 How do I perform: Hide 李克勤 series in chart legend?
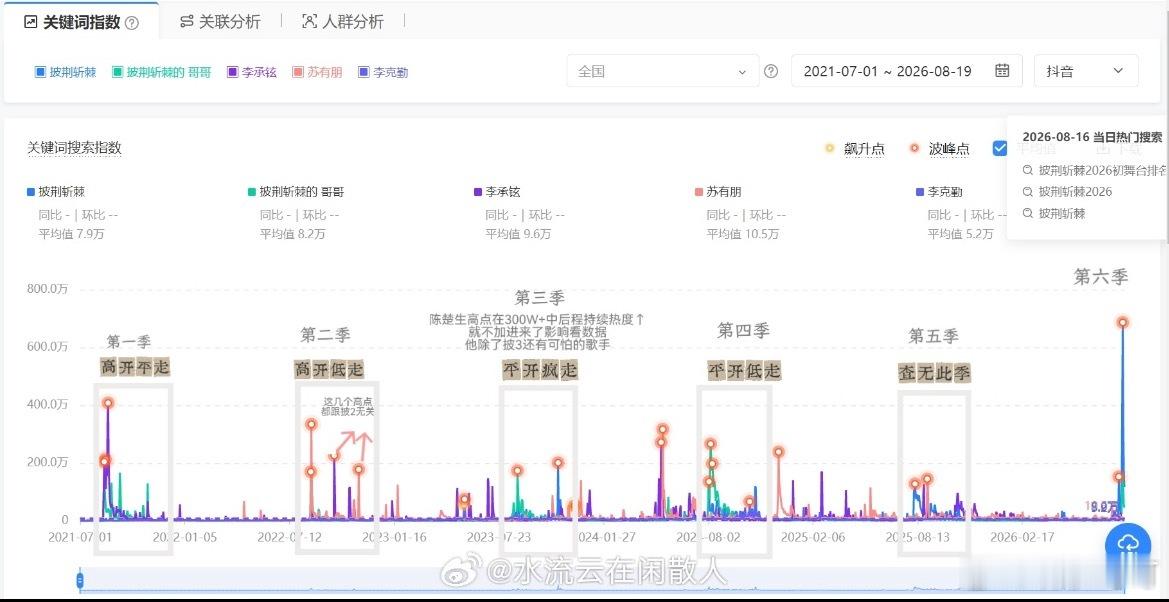coord(939,192)
